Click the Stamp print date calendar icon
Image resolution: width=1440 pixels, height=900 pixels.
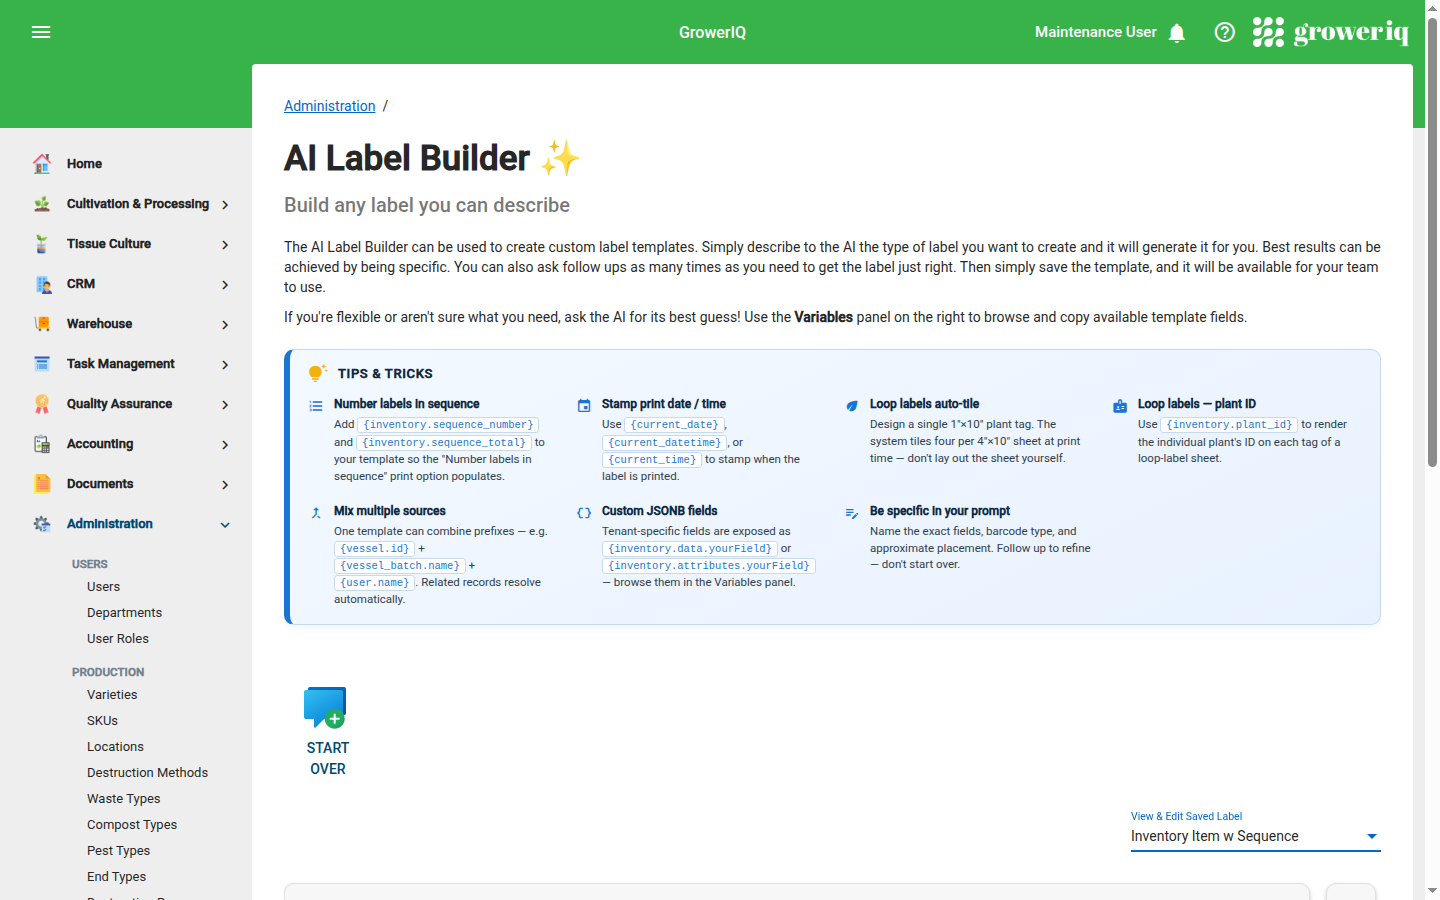tap(584, 406)
